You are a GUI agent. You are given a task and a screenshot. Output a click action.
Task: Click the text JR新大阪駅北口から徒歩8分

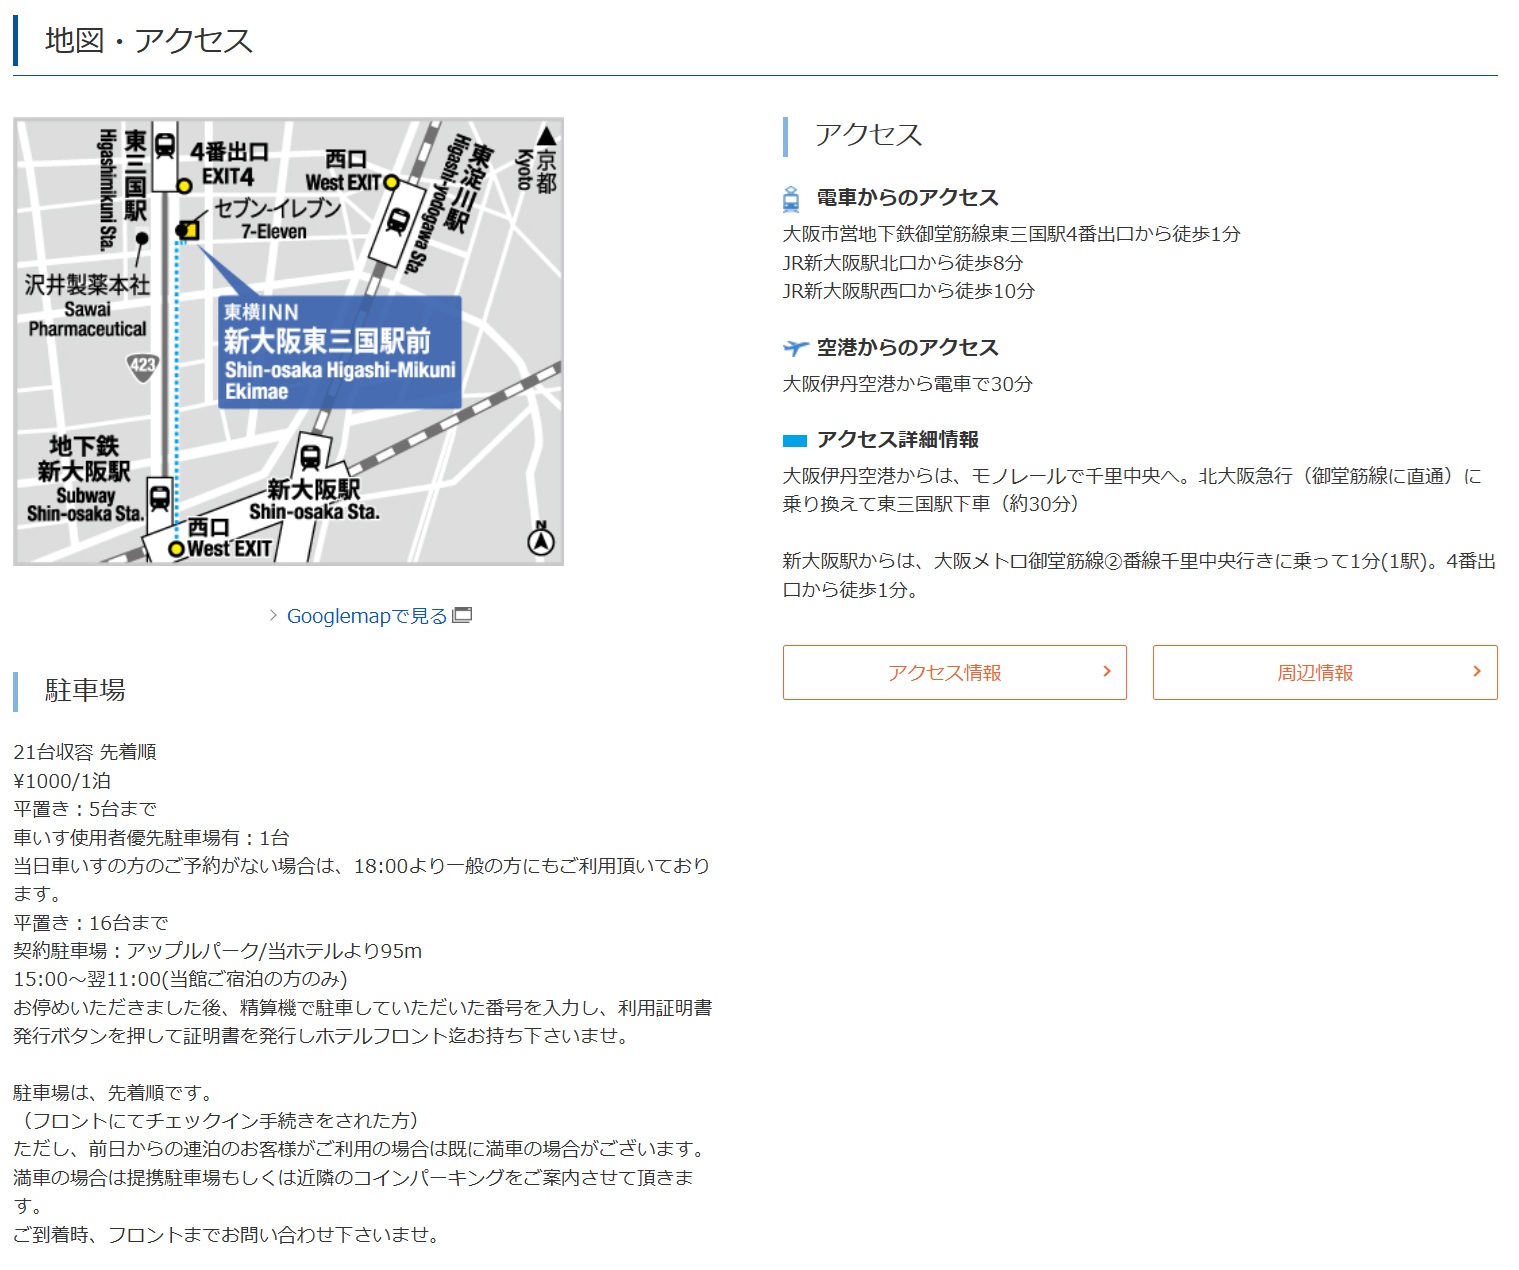click(902, 263)
